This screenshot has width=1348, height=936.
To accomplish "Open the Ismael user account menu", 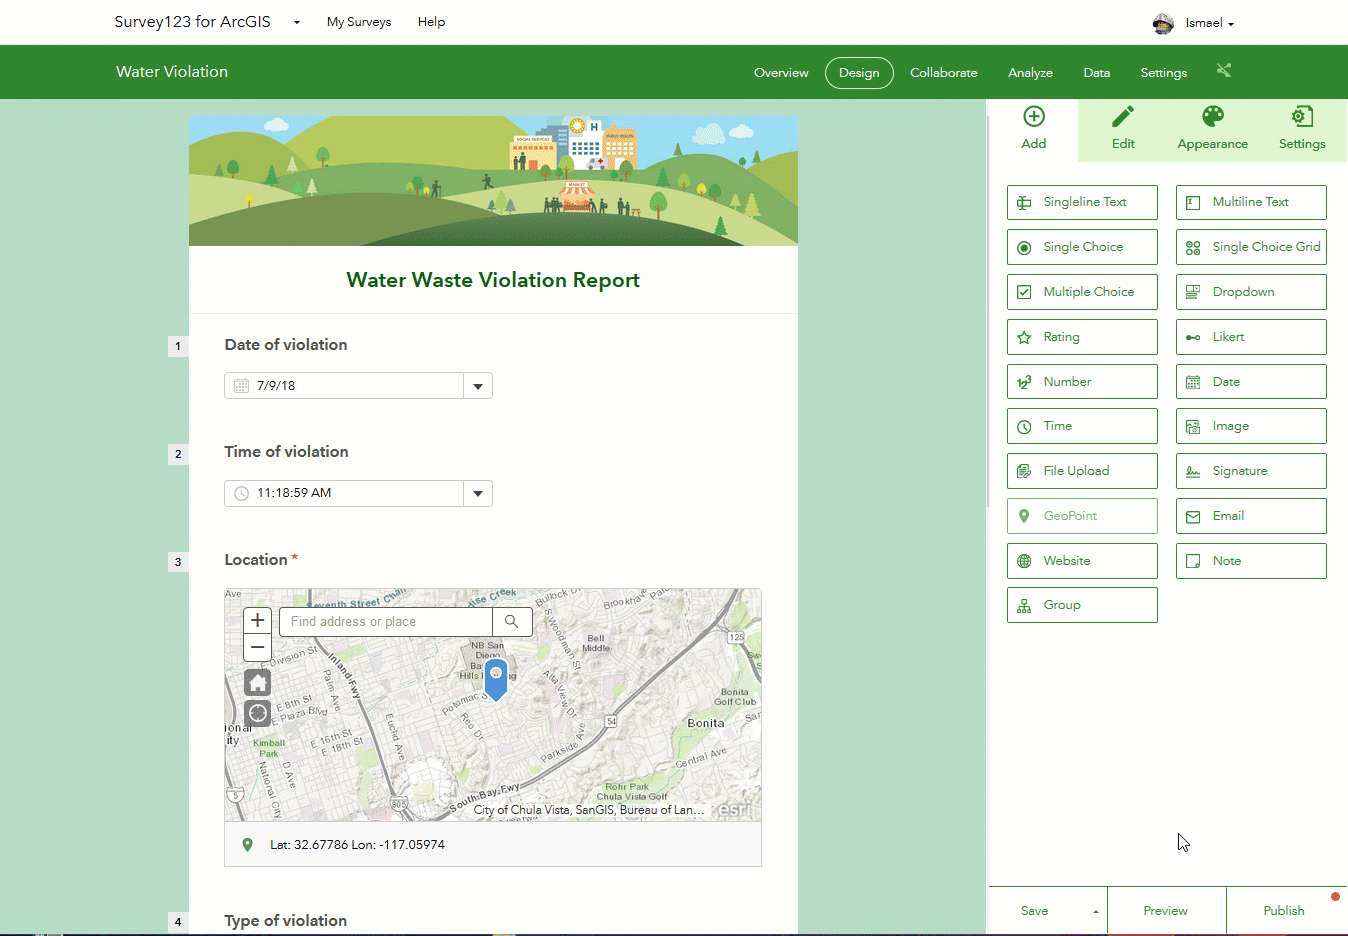I will 1210,23.
